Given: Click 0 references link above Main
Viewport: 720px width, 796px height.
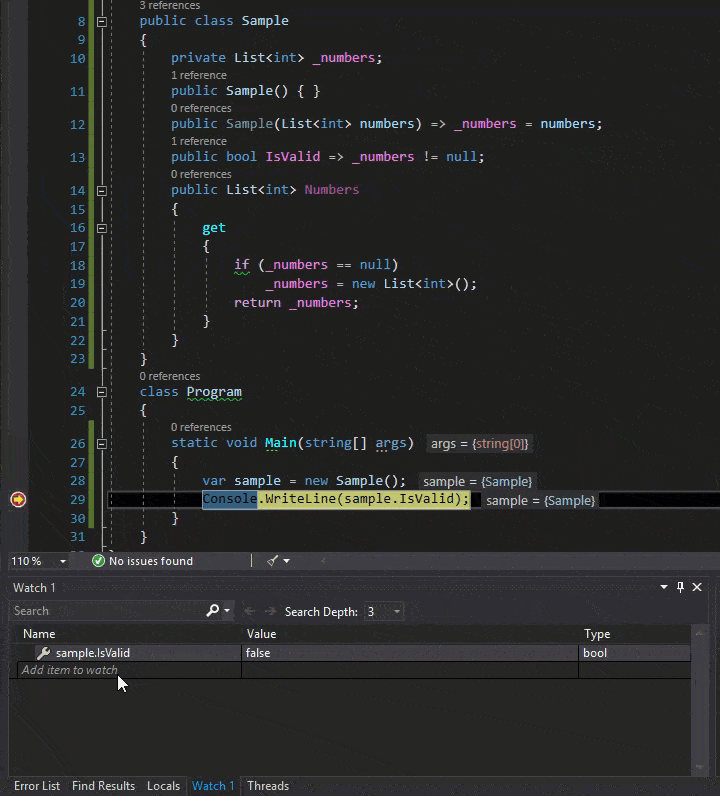Looking at the screenshot, I should pyautogui.click(x=201, y=427).
